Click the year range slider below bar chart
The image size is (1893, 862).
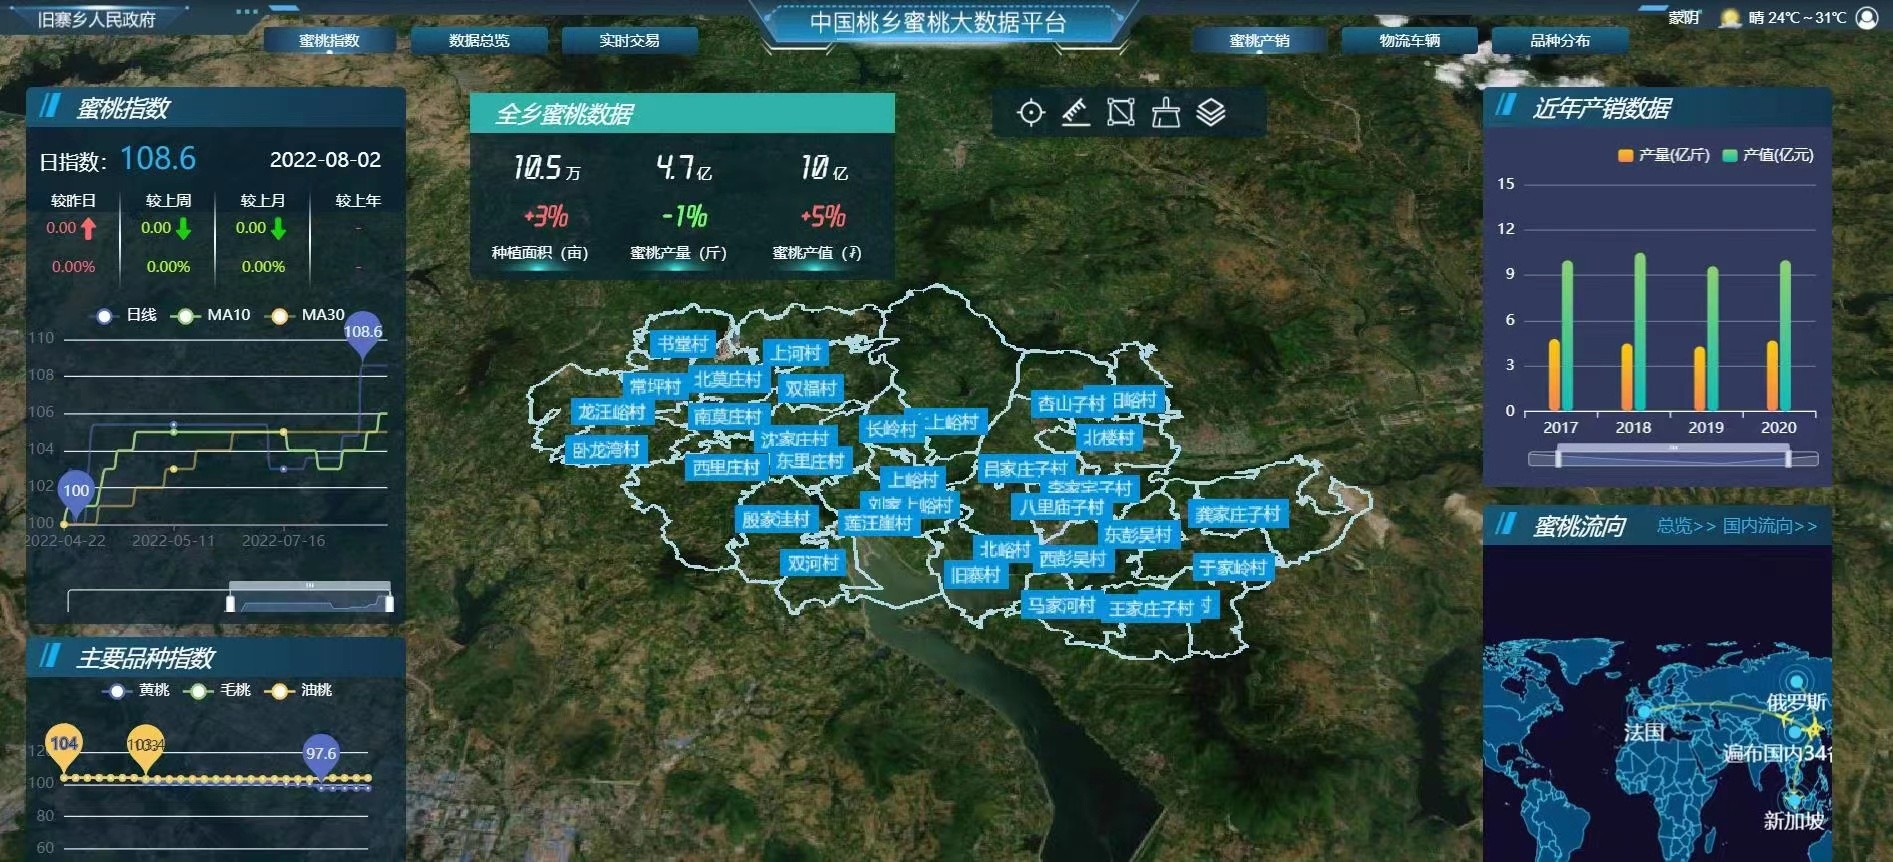point(1673,459)
